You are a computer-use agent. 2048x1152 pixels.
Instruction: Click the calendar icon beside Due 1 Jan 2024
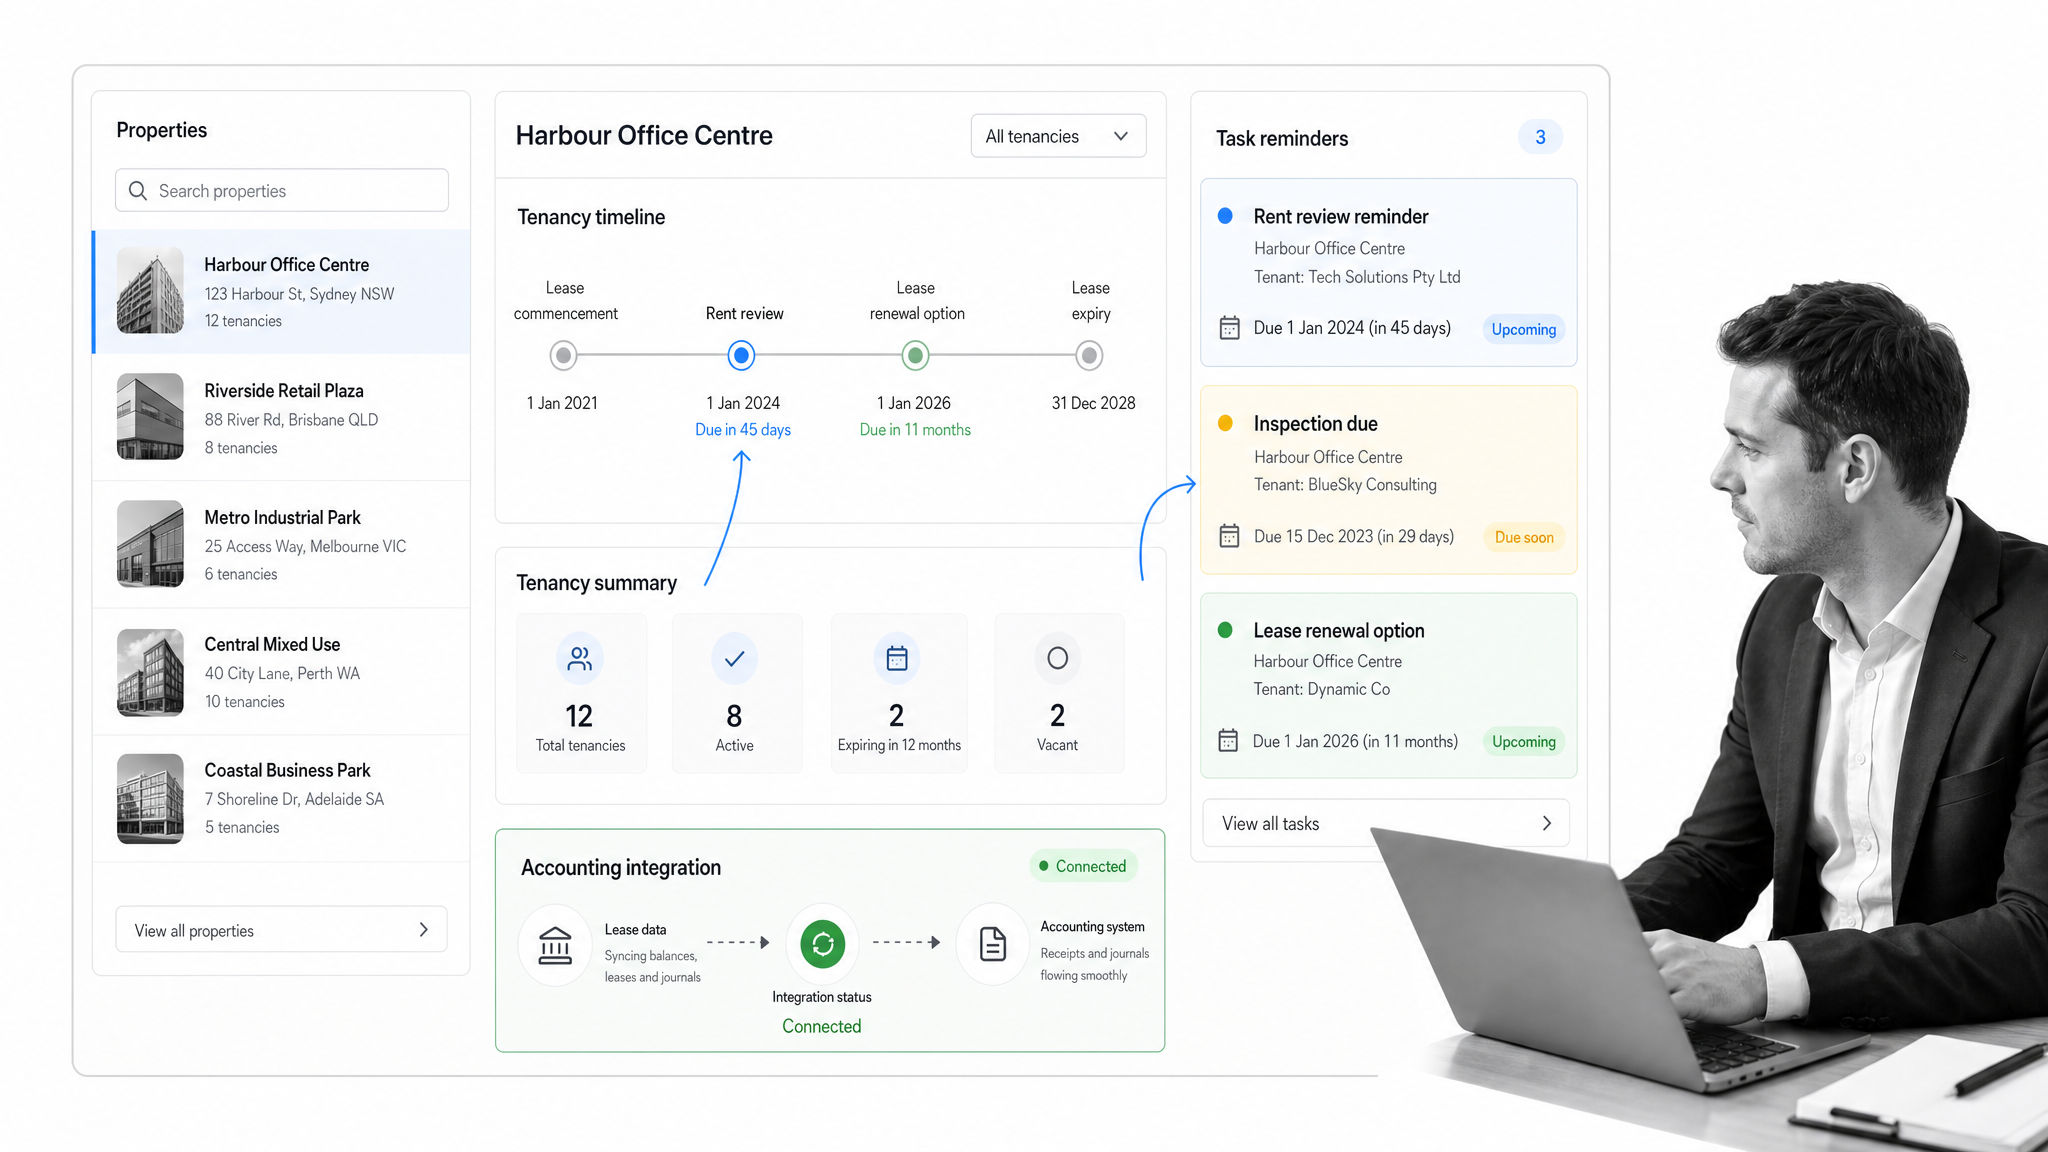[1230, 328]
